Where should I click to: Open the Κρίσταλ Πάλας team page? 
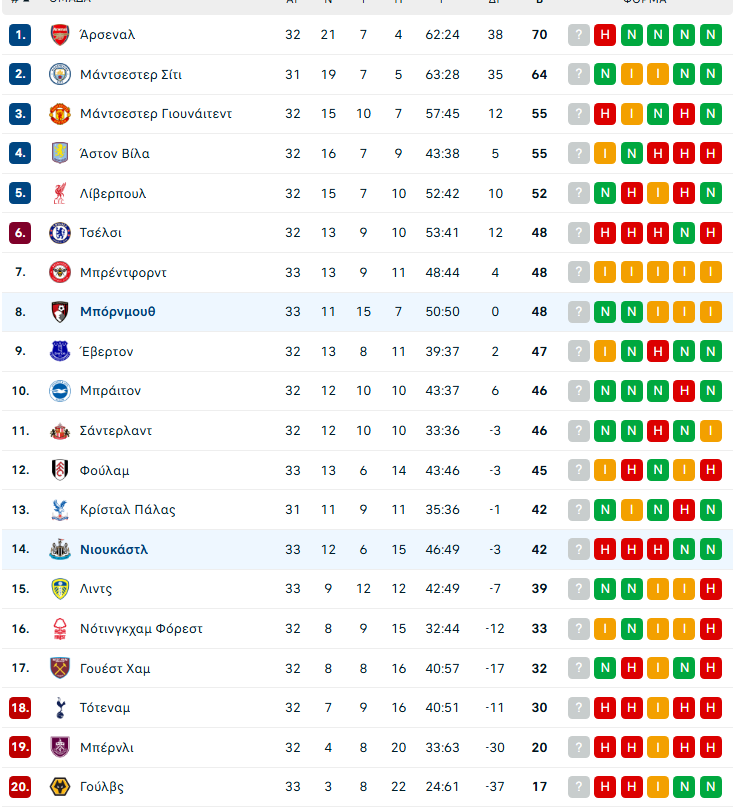[x=127, y=510]
